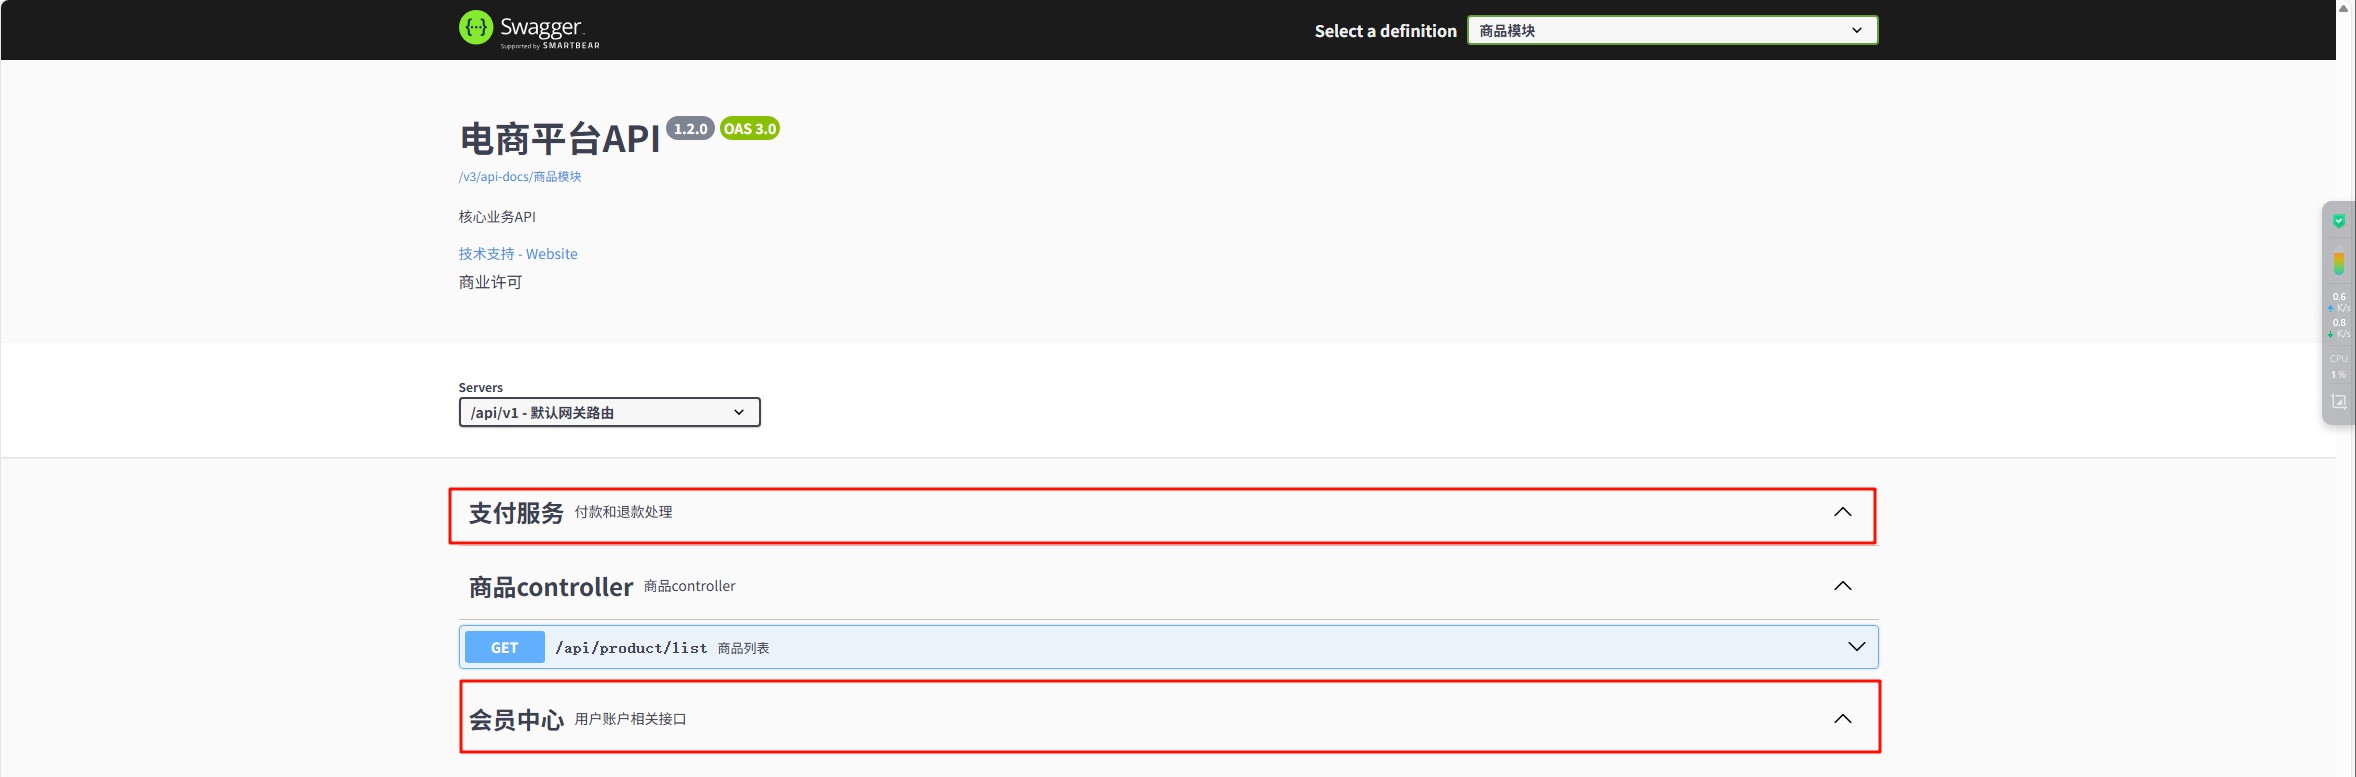Click the green Swagger logo icon
This screenshot has width=2356, height=777.
pos(476,28)
